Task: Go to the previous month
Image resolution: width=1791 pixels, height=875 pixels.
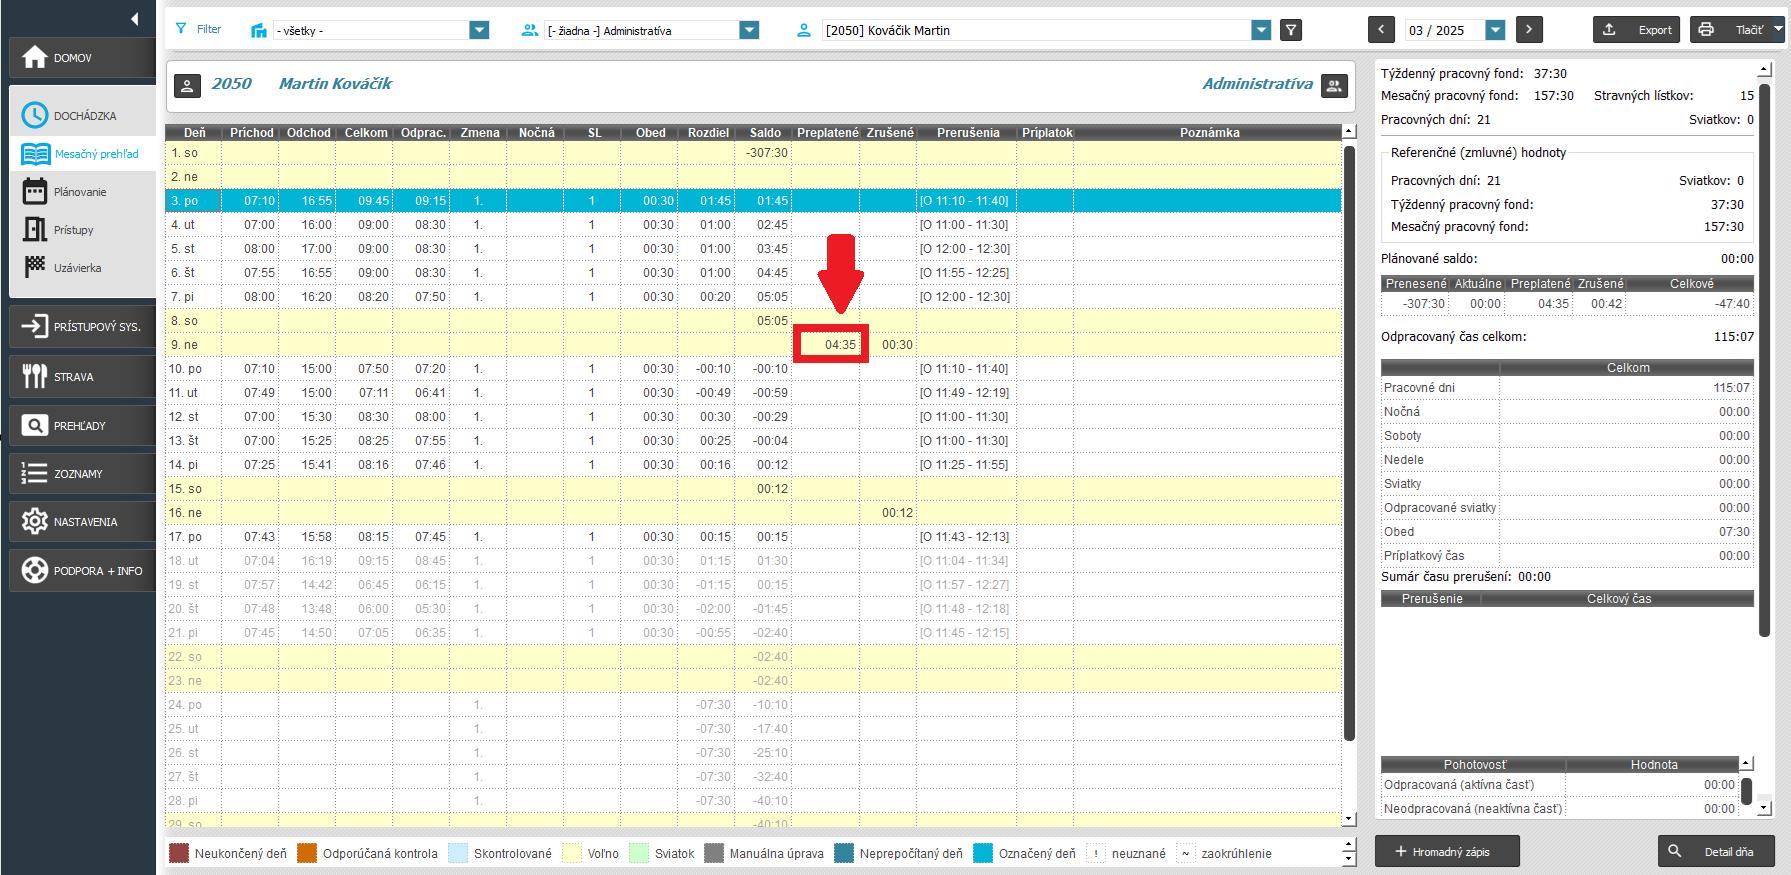Action: pos(1381,30)
